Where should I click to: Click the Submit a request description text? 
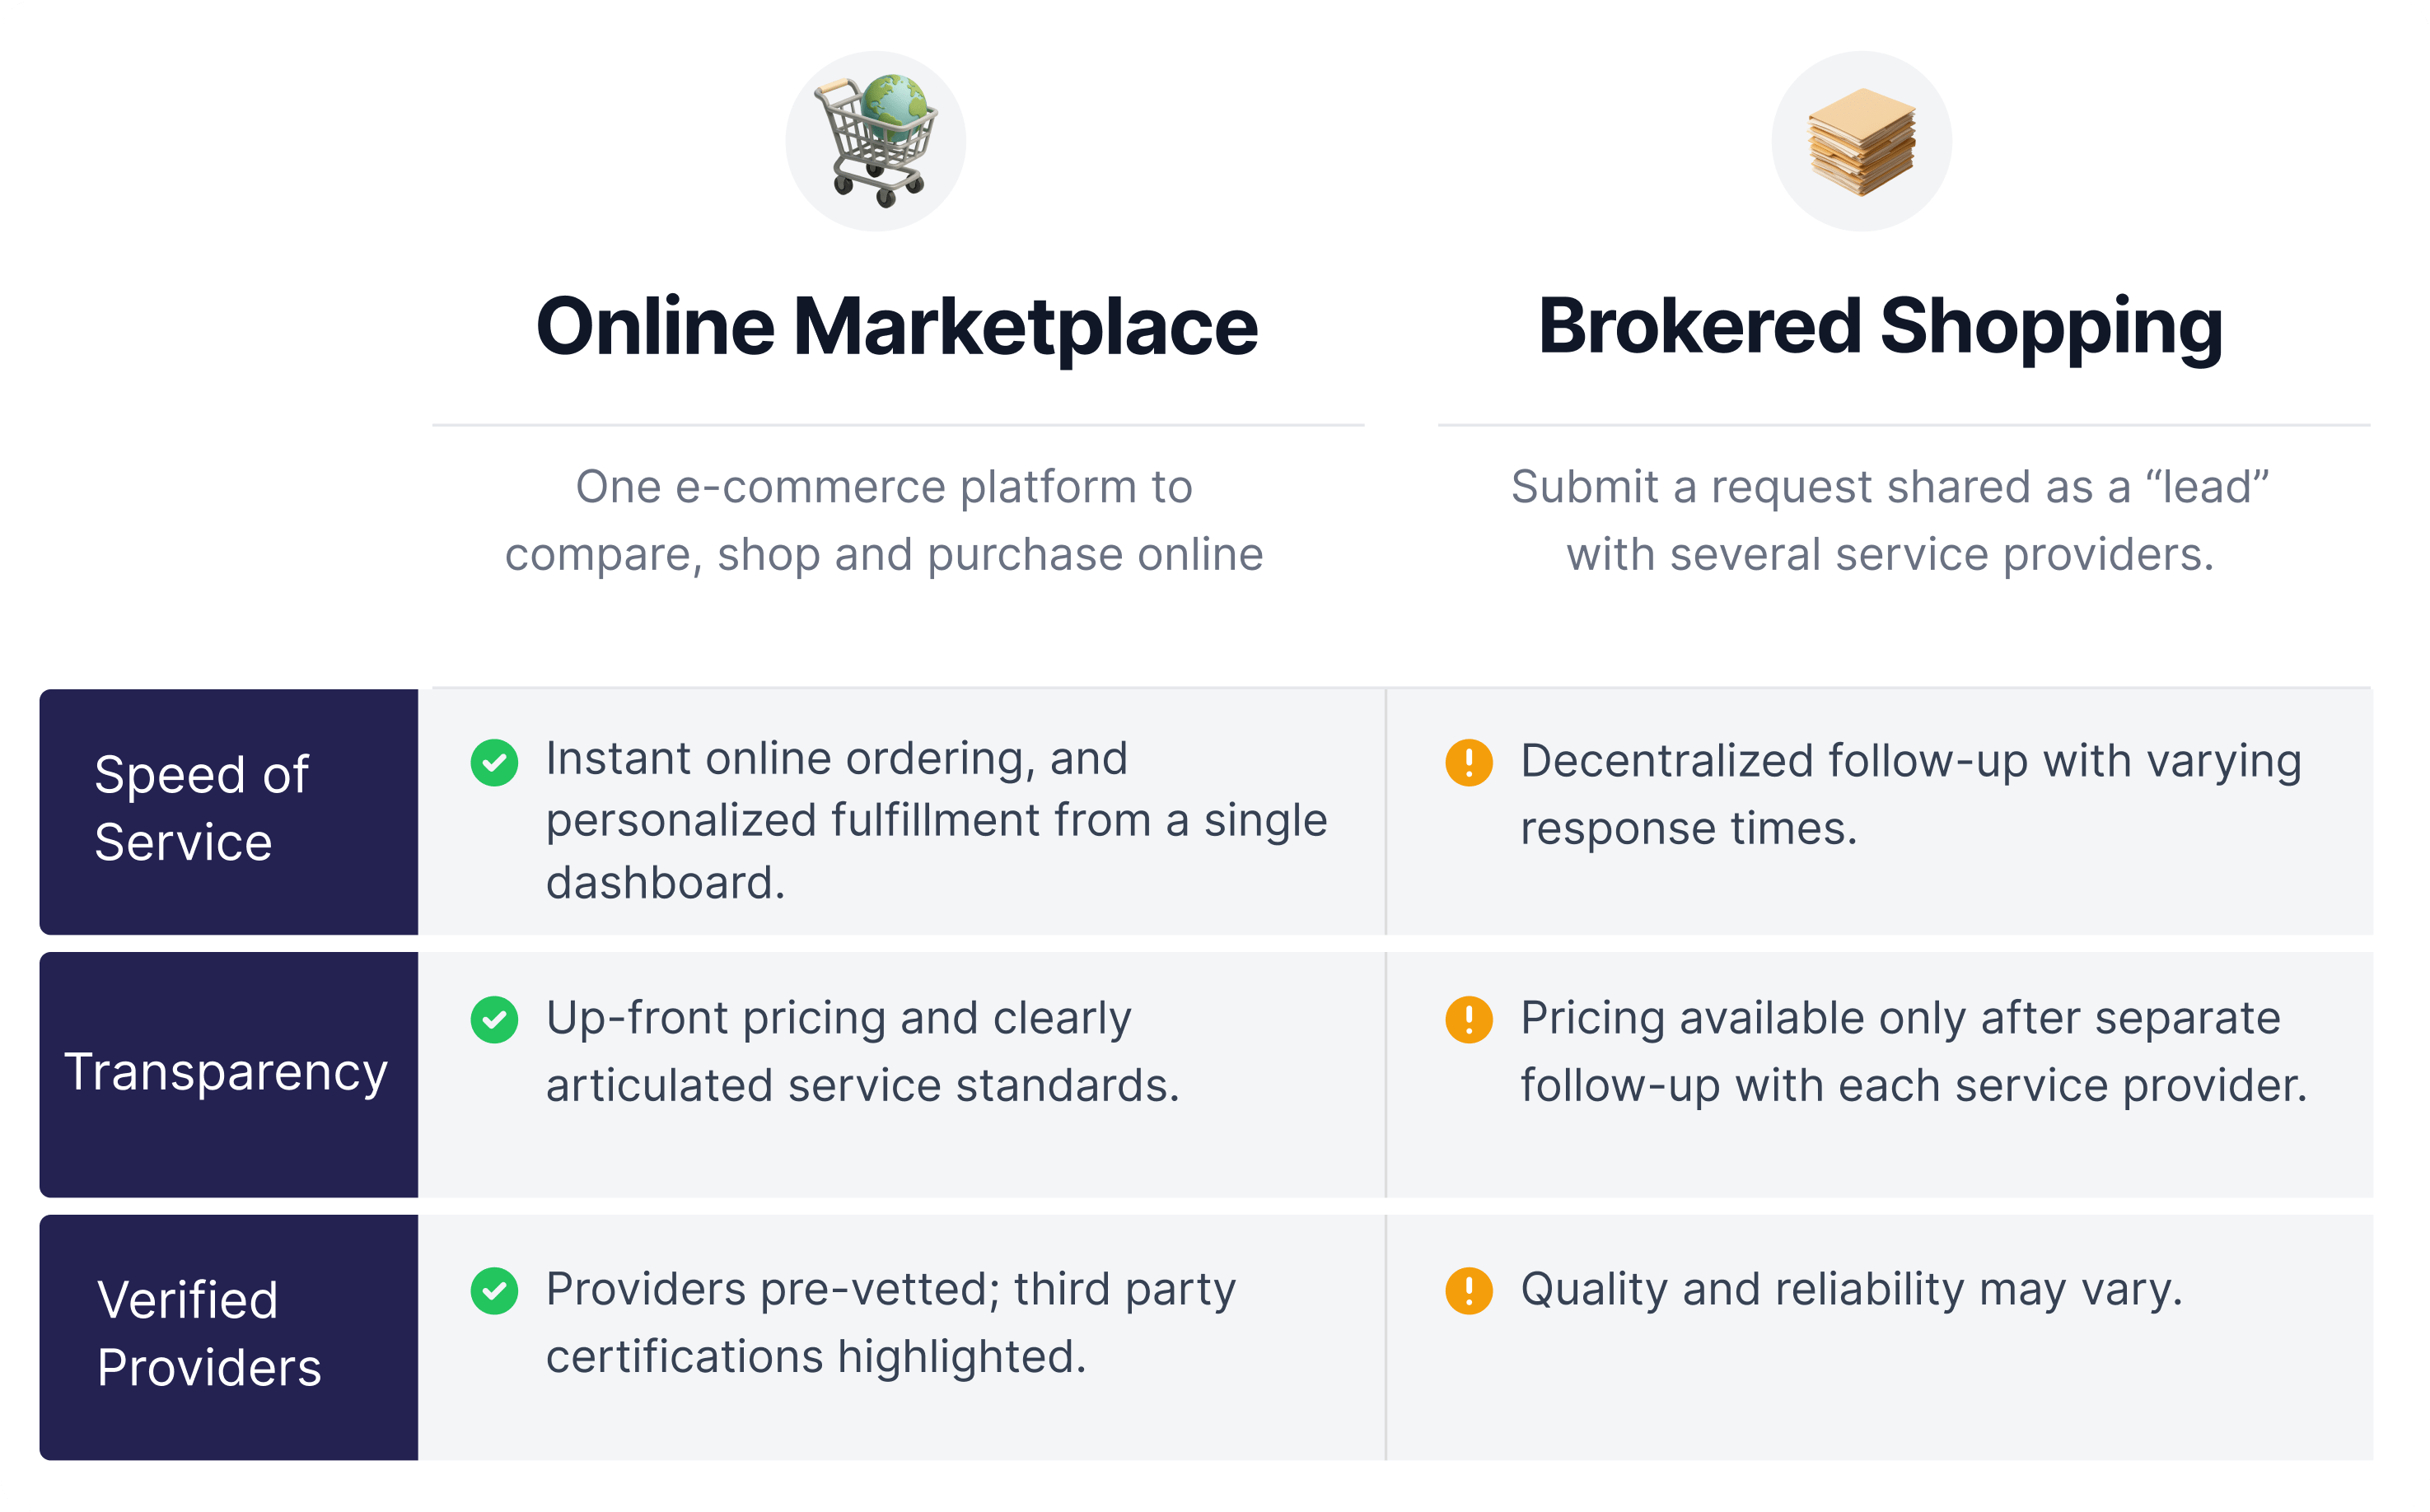point(1890,520)
